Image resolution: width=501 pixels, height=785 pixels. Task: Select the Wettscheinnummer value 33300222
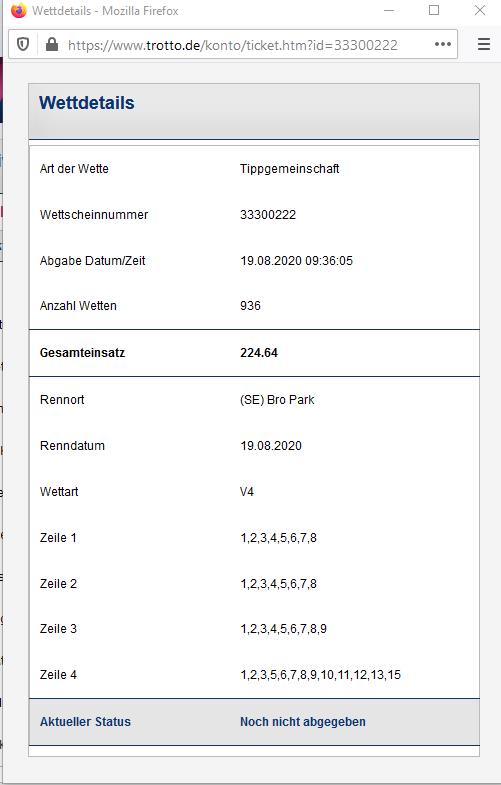(268, 215)
